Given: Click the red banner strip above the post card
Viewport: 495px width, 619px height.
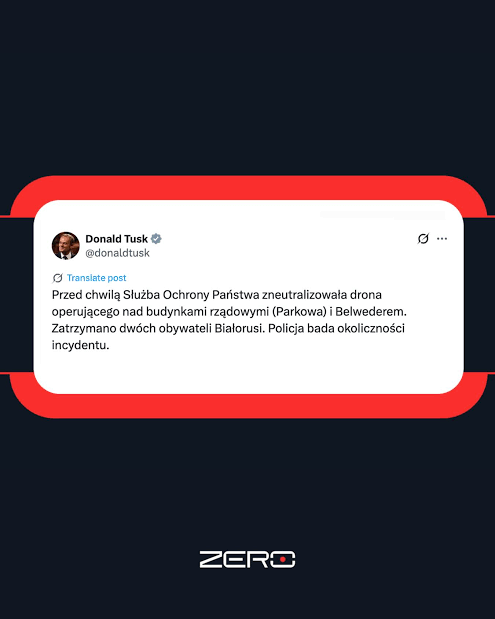Looking at the screenshot, I should [x=248, y=188].
